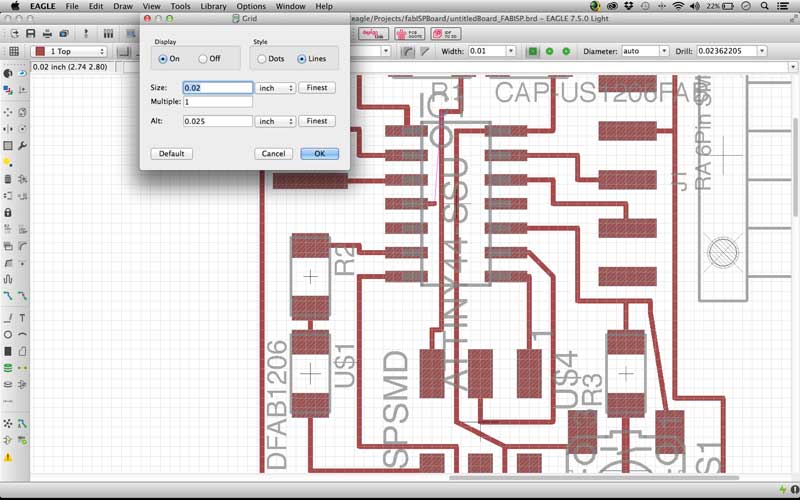This screenshot has width=800, height=500.
Task: Open the Draw menu
Action: (123, 6)
